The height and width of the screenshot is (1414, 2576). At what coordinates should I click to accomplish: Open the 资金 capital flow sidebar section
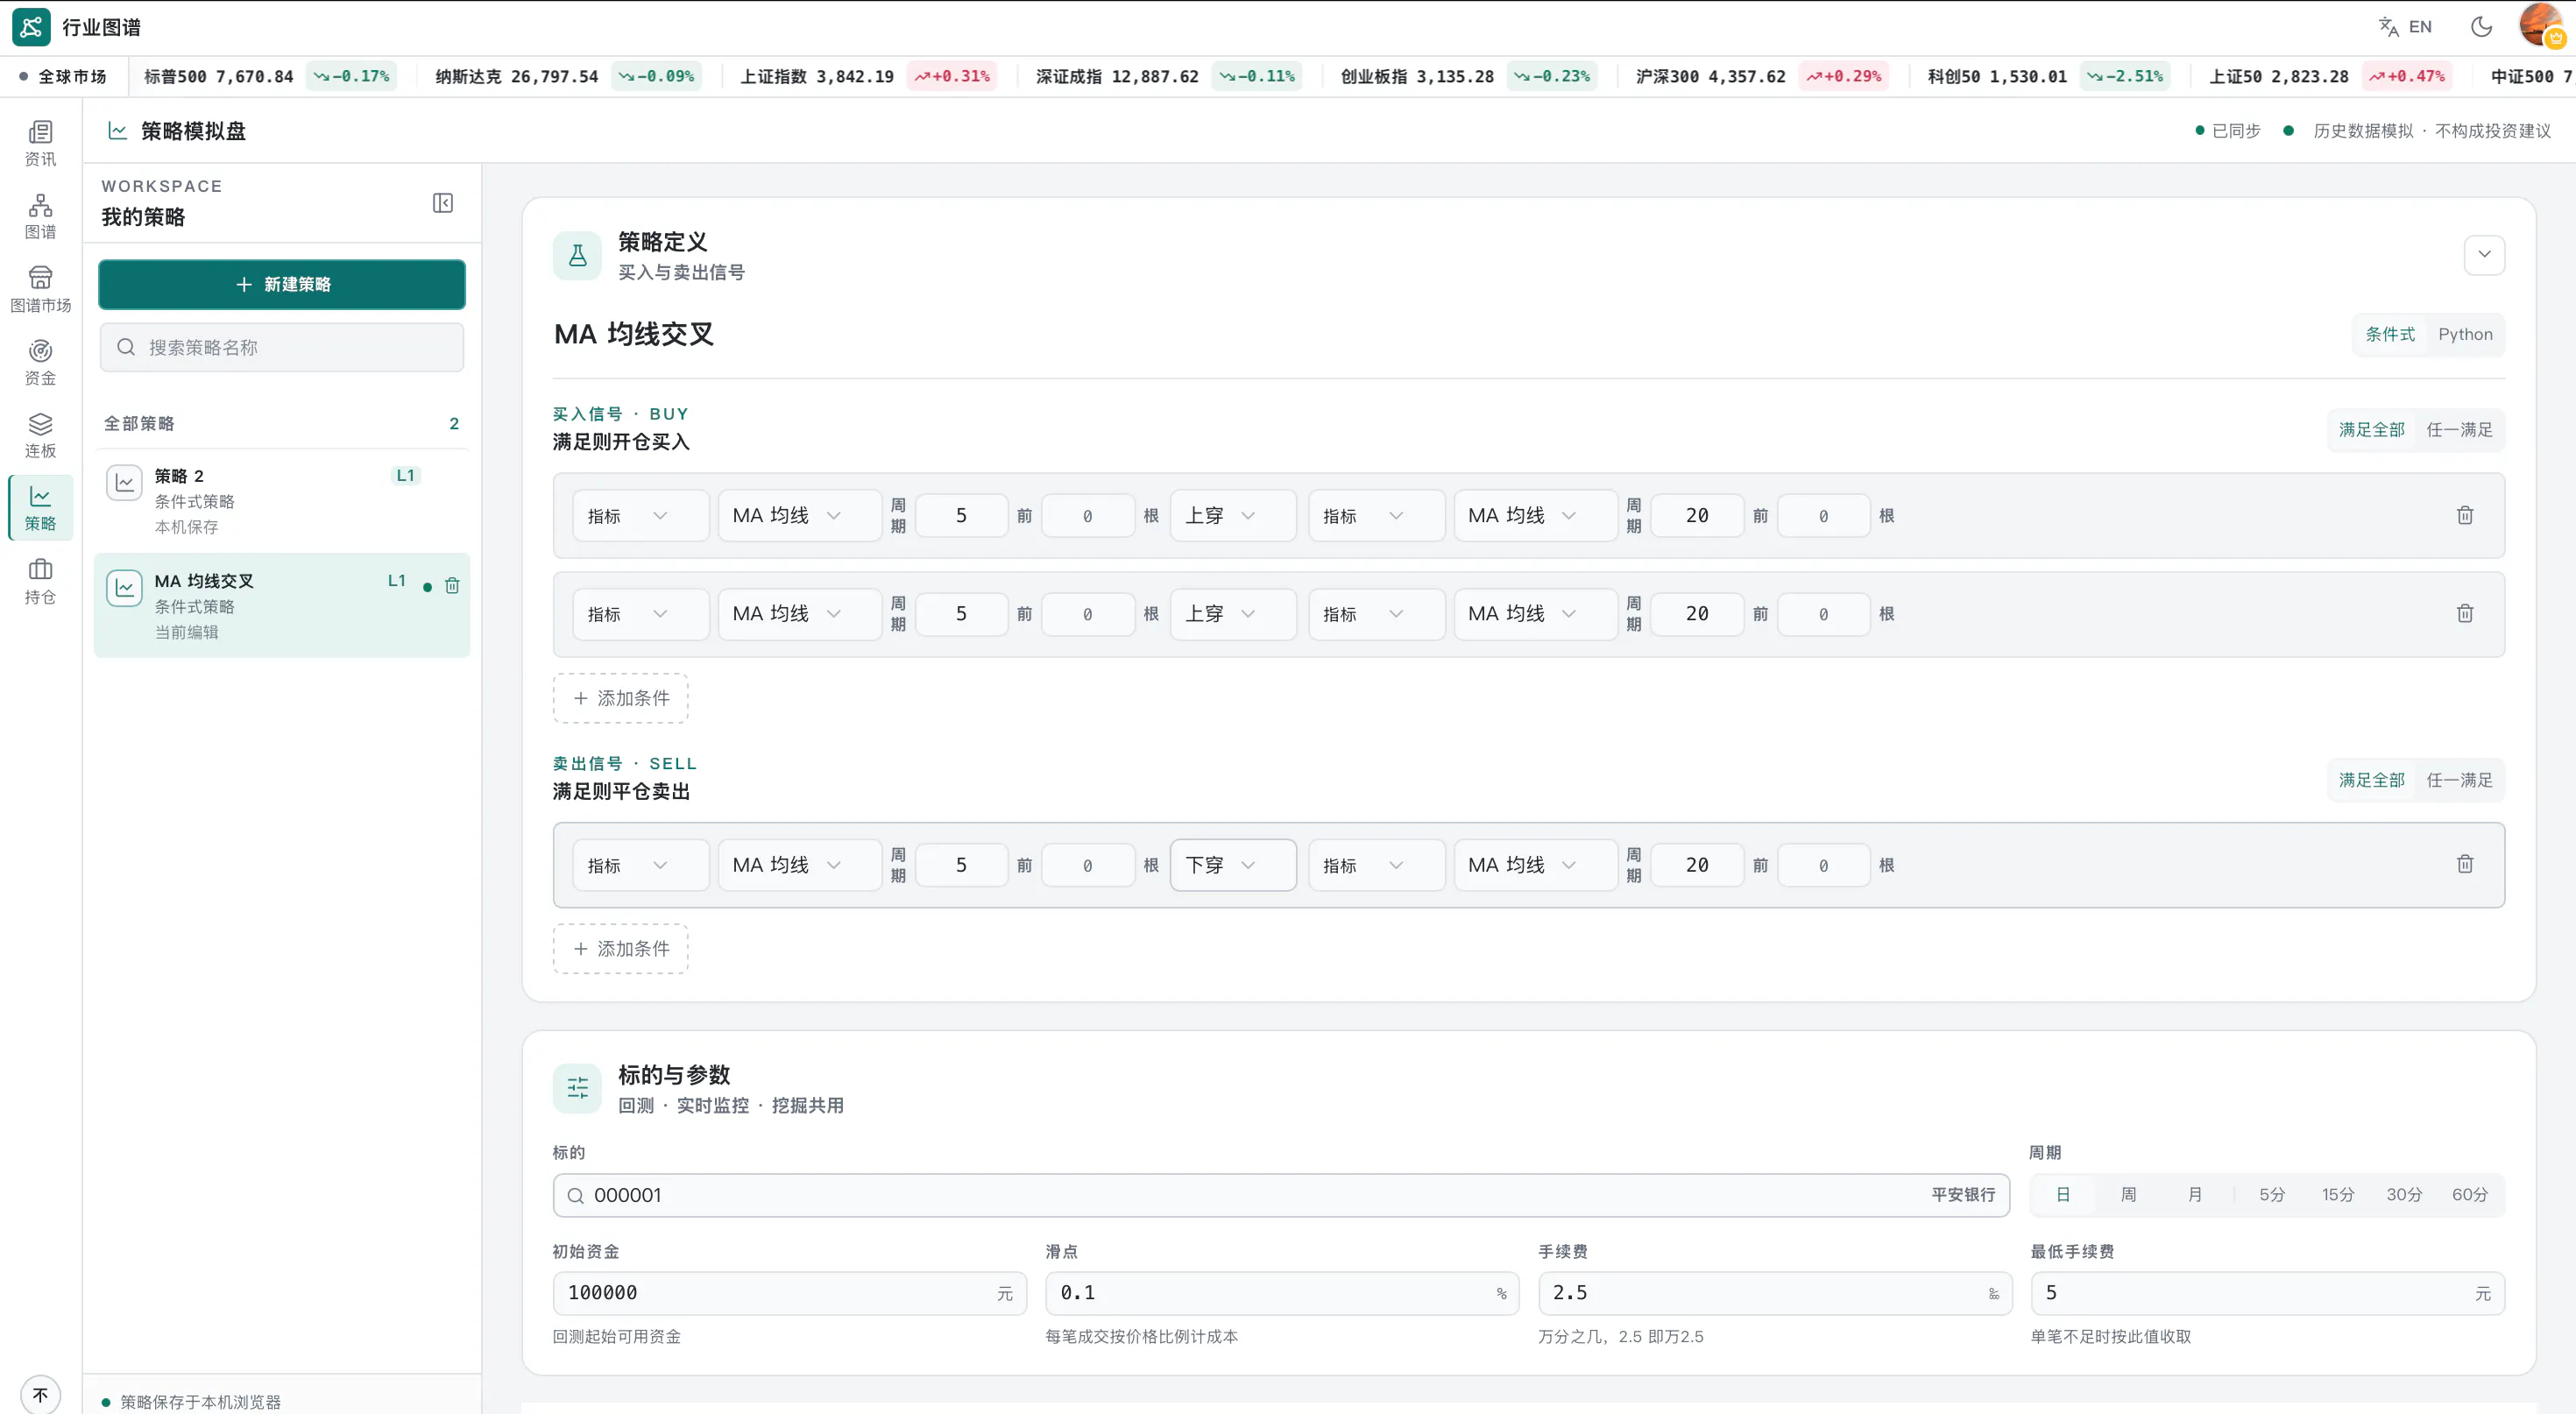pos(40,363)
